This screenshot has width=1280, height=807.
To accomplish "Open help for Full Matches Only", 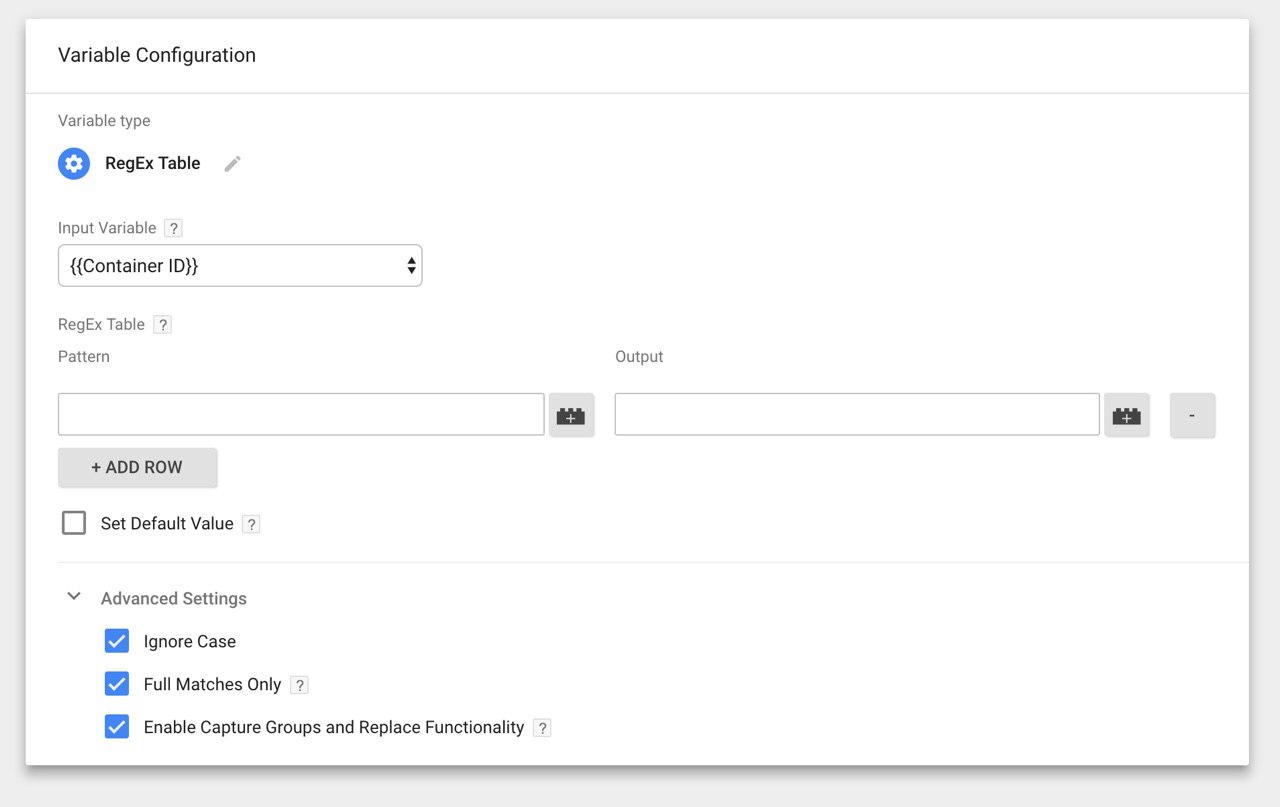I will pos(299,685).
